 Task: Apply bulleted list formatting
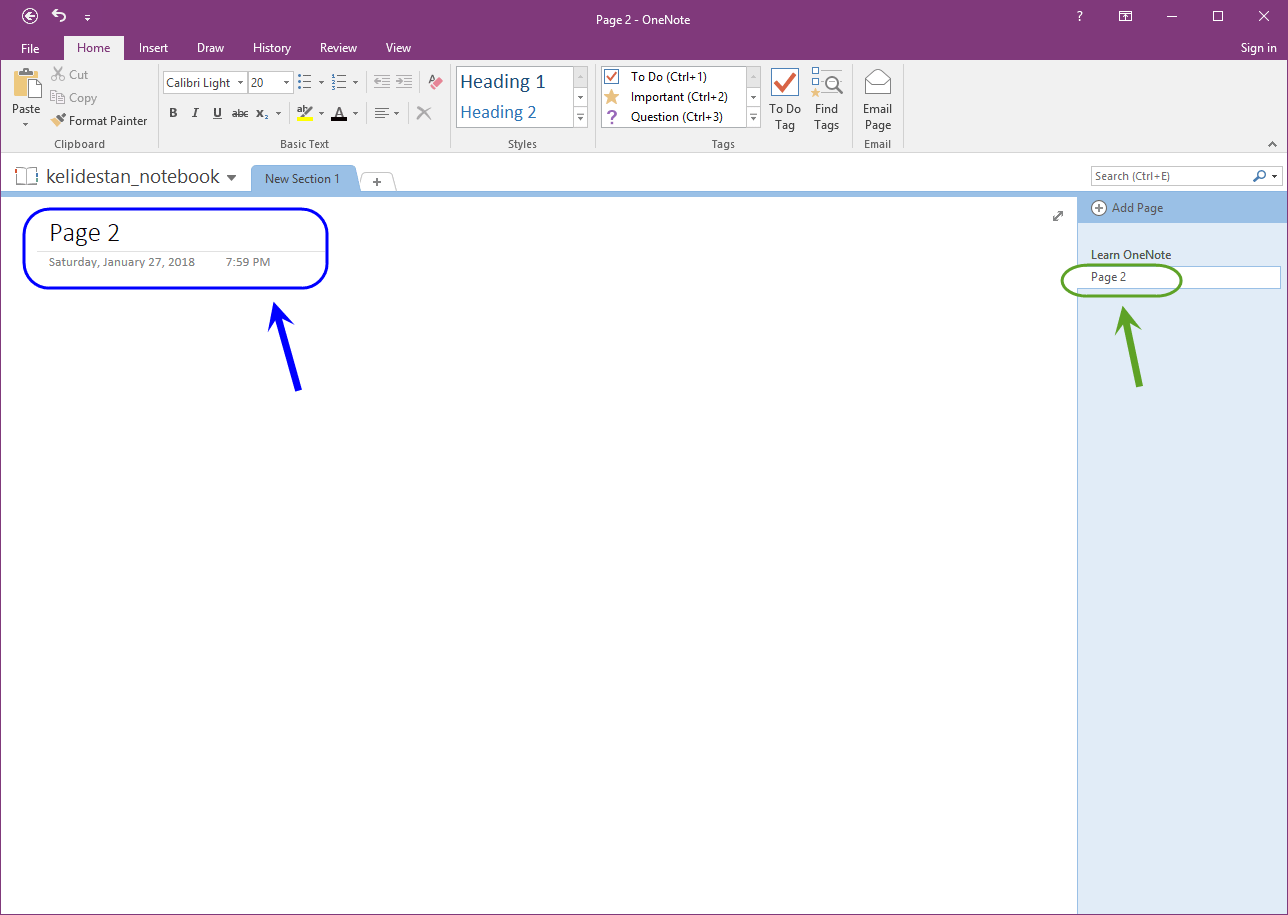click(305, 83)
